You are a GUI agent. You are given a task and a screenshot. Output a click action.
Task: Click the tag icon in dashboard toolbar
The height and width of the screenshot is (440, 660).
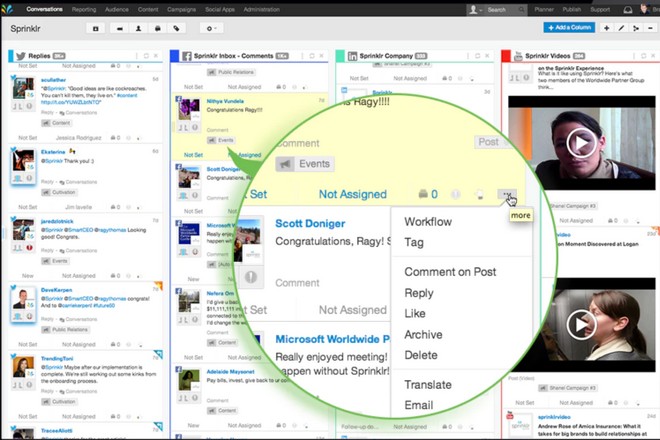point(177,29)
